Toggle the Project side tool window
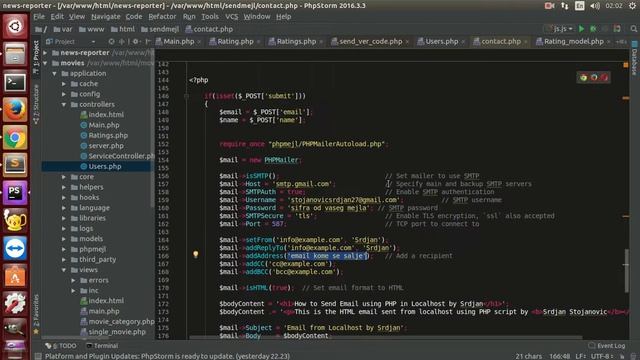Screen dimensions: 640x360 point(36,56)
